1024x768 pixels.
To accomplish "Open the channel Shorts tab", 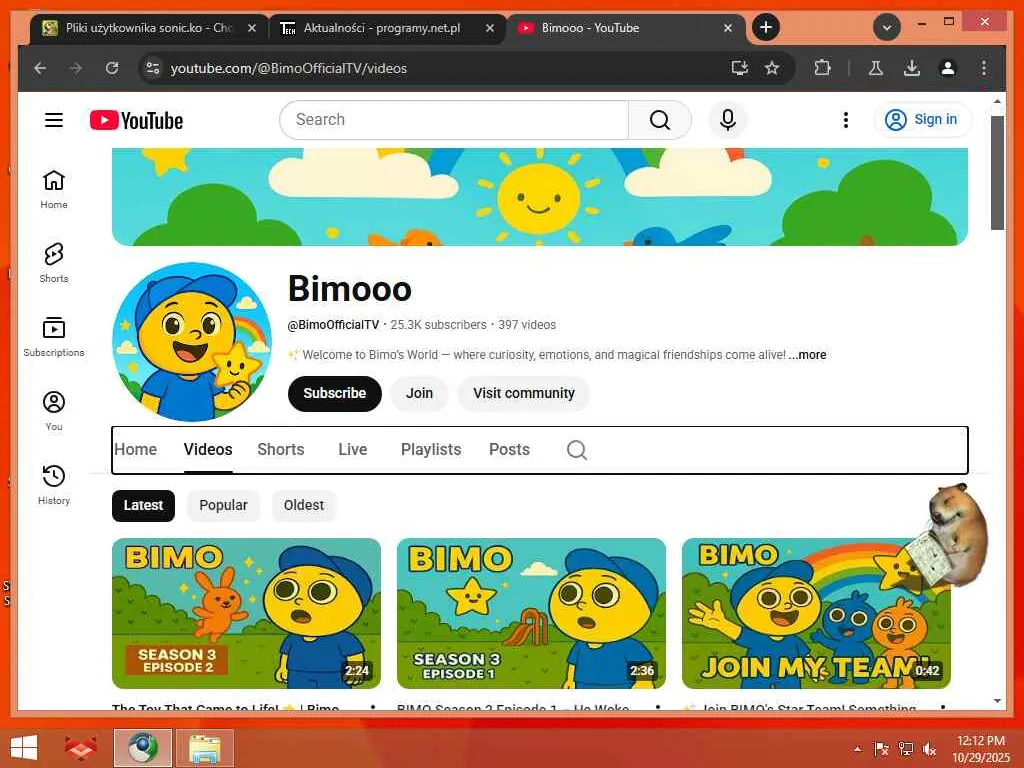I will (281, 449).
